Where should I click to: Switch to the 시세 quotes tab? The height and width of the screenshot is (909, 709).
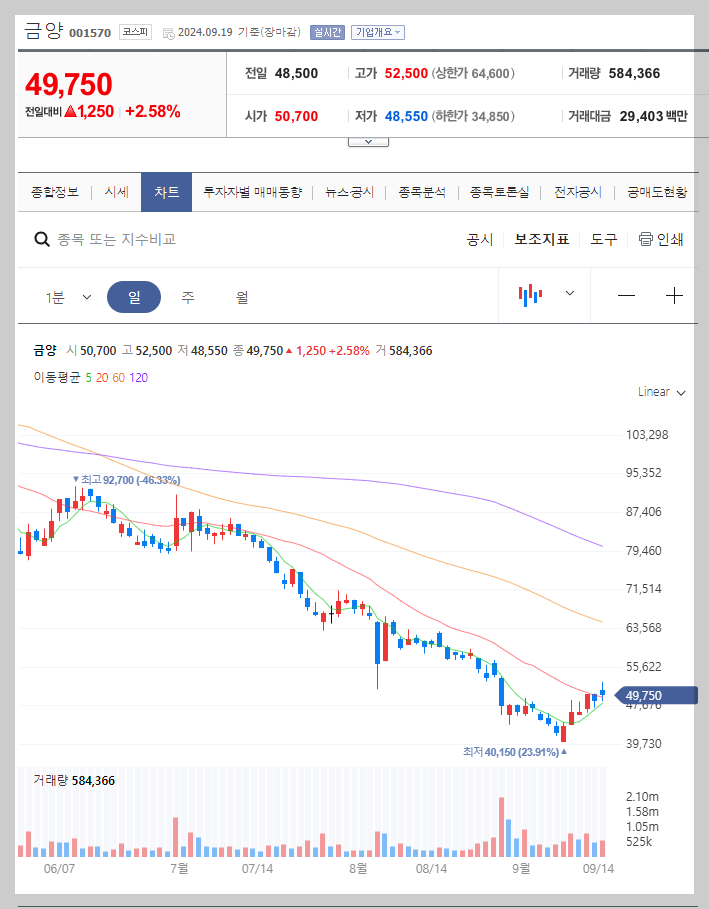(x=116, y=191)
